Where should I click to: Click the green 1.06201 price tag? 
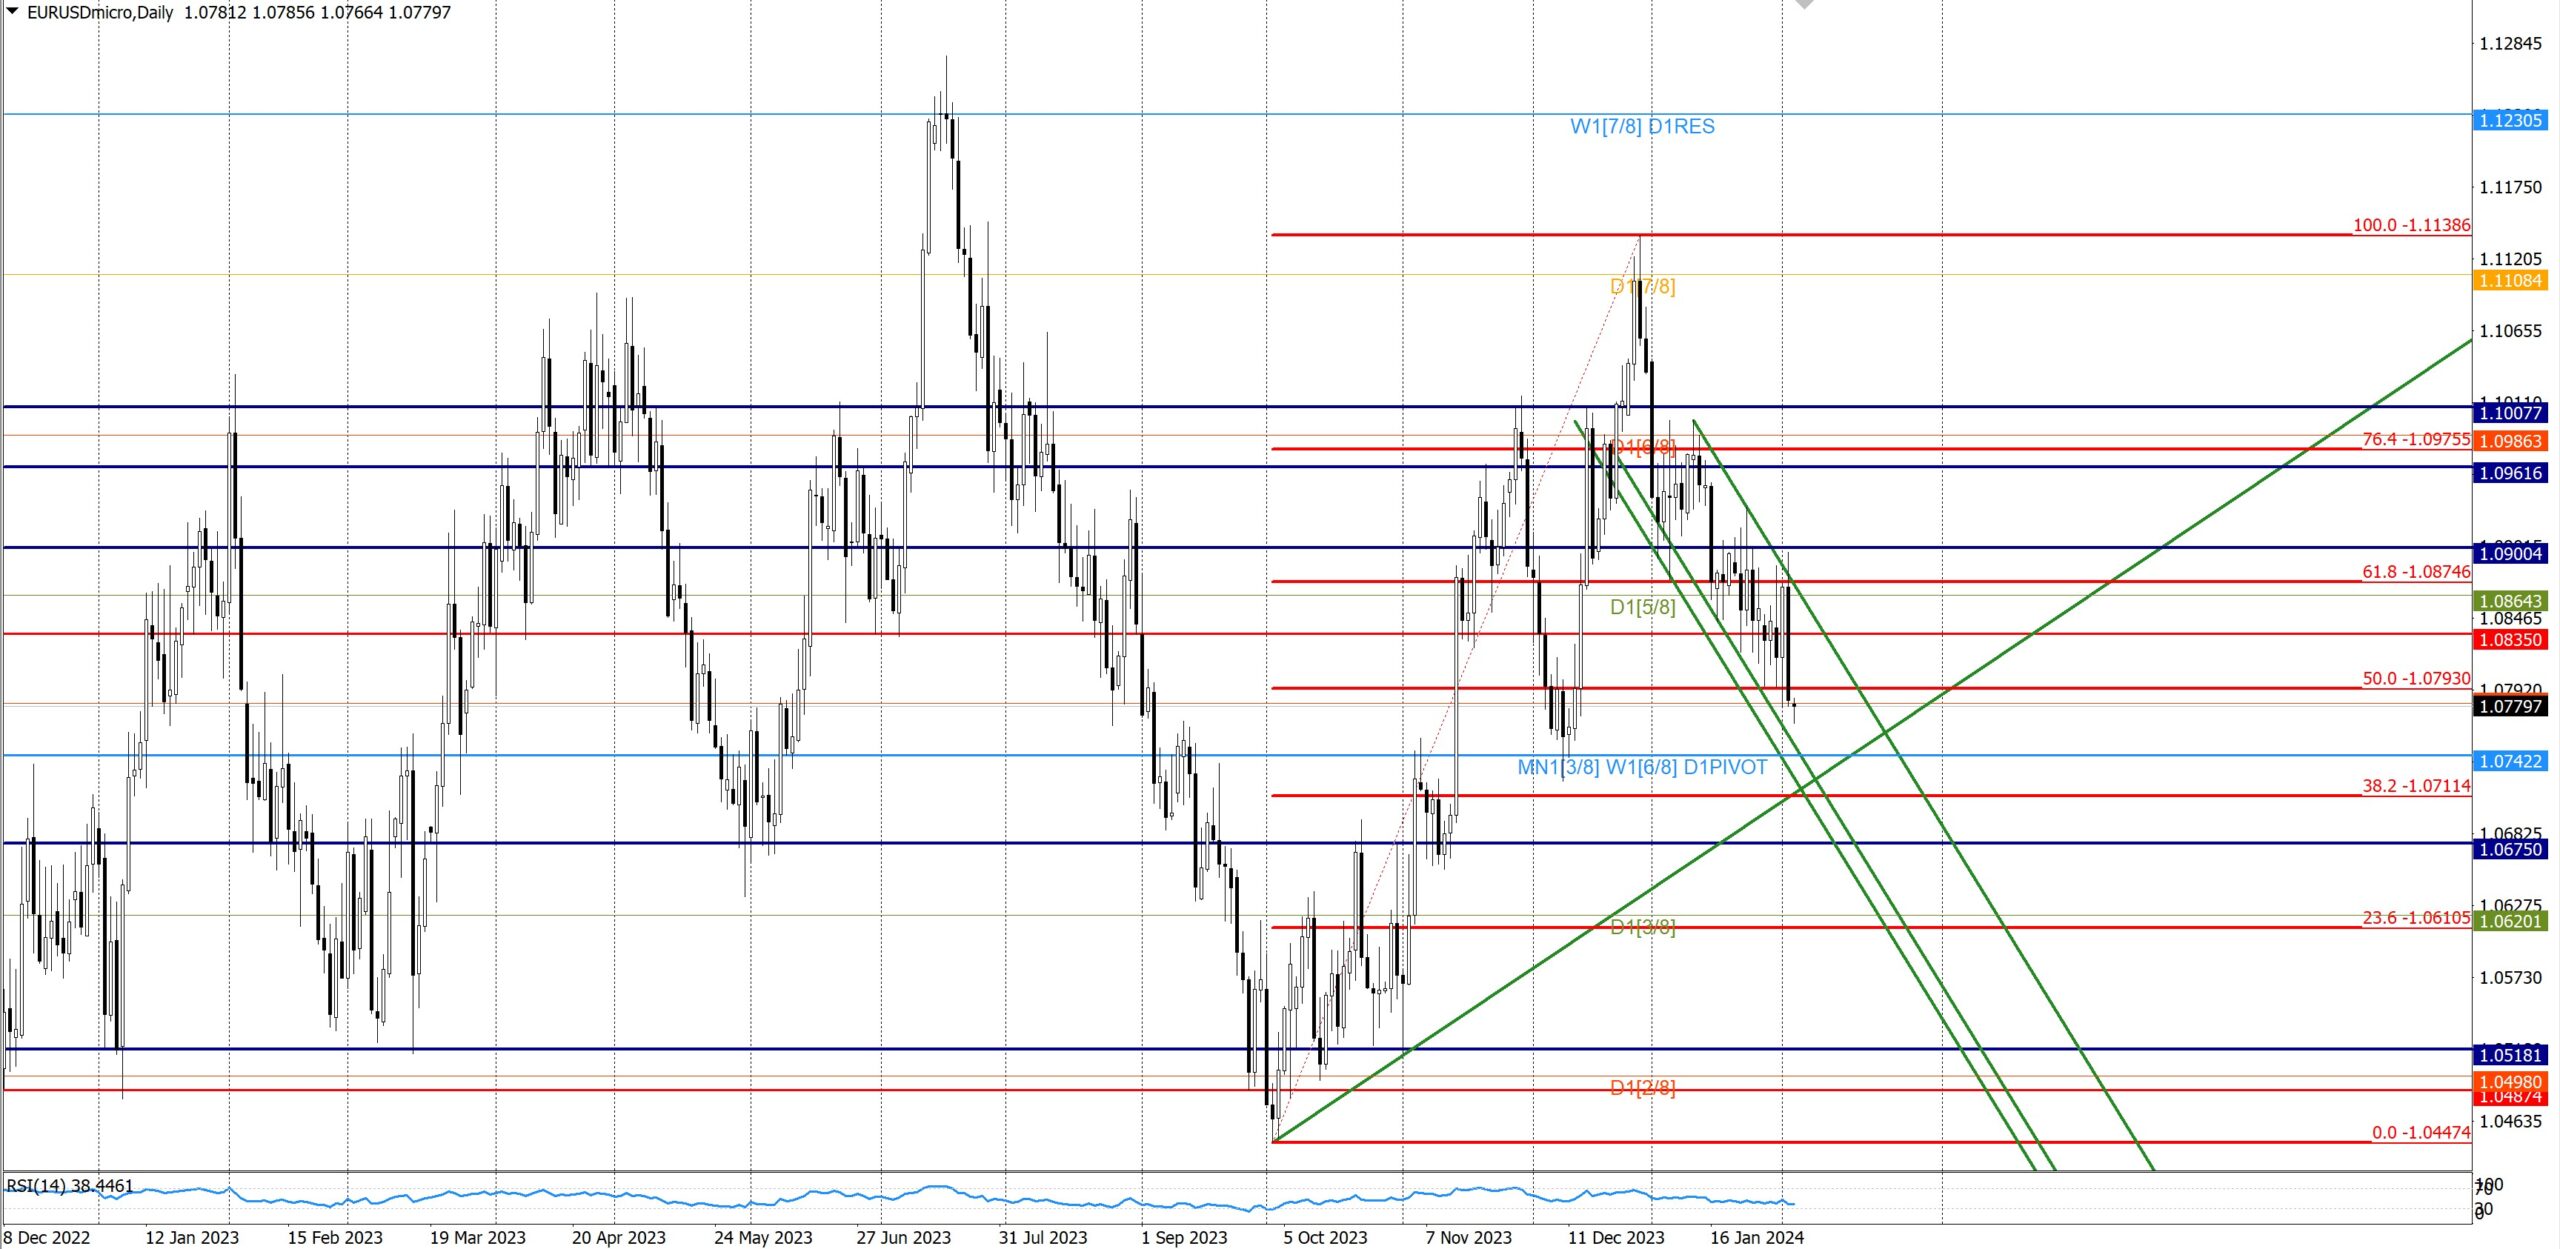(x=2510, y=921)
